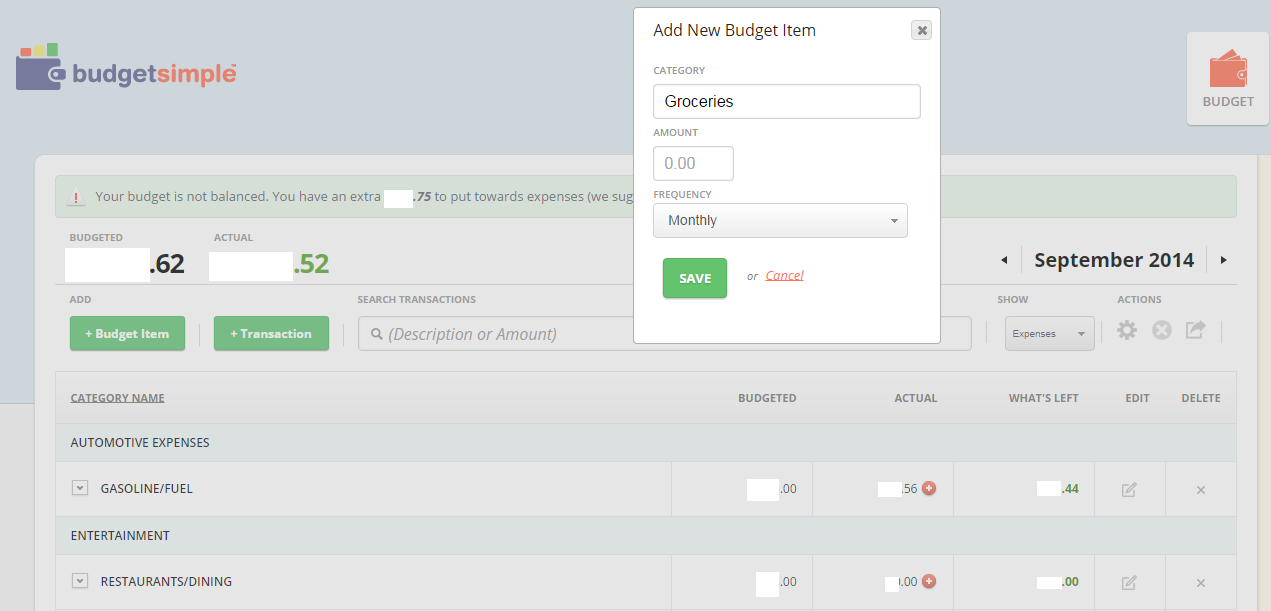Click the export share icon in Actions
This screenshot has width=1271, height=611.
tap(1195, 330)
